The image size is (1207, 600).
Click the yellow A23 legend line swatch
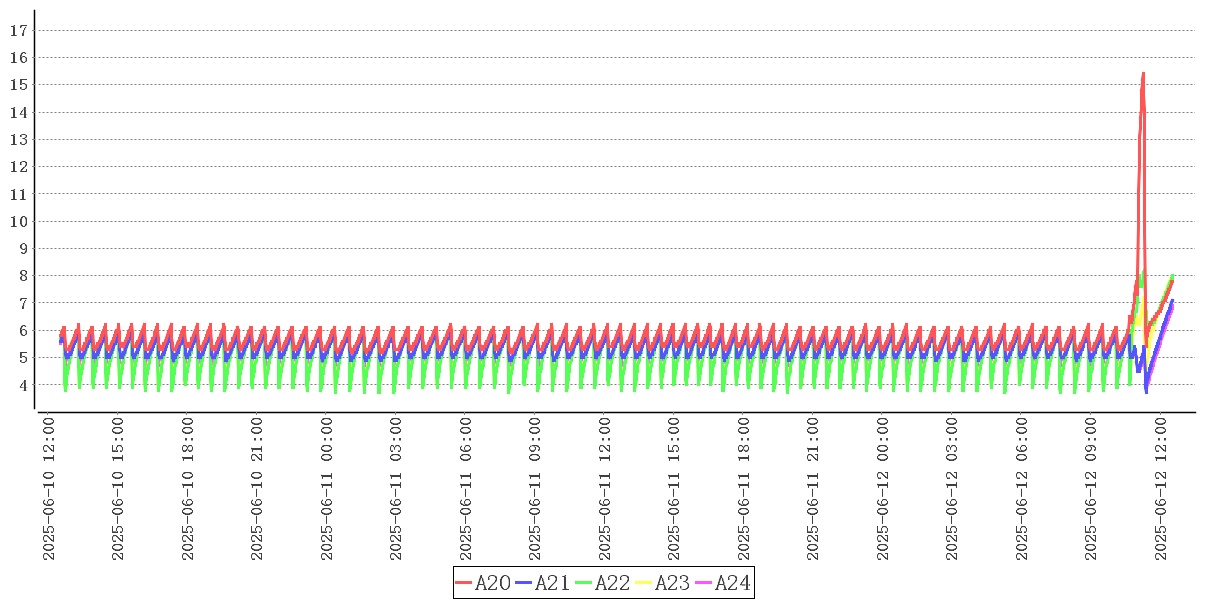coord(643,583)
